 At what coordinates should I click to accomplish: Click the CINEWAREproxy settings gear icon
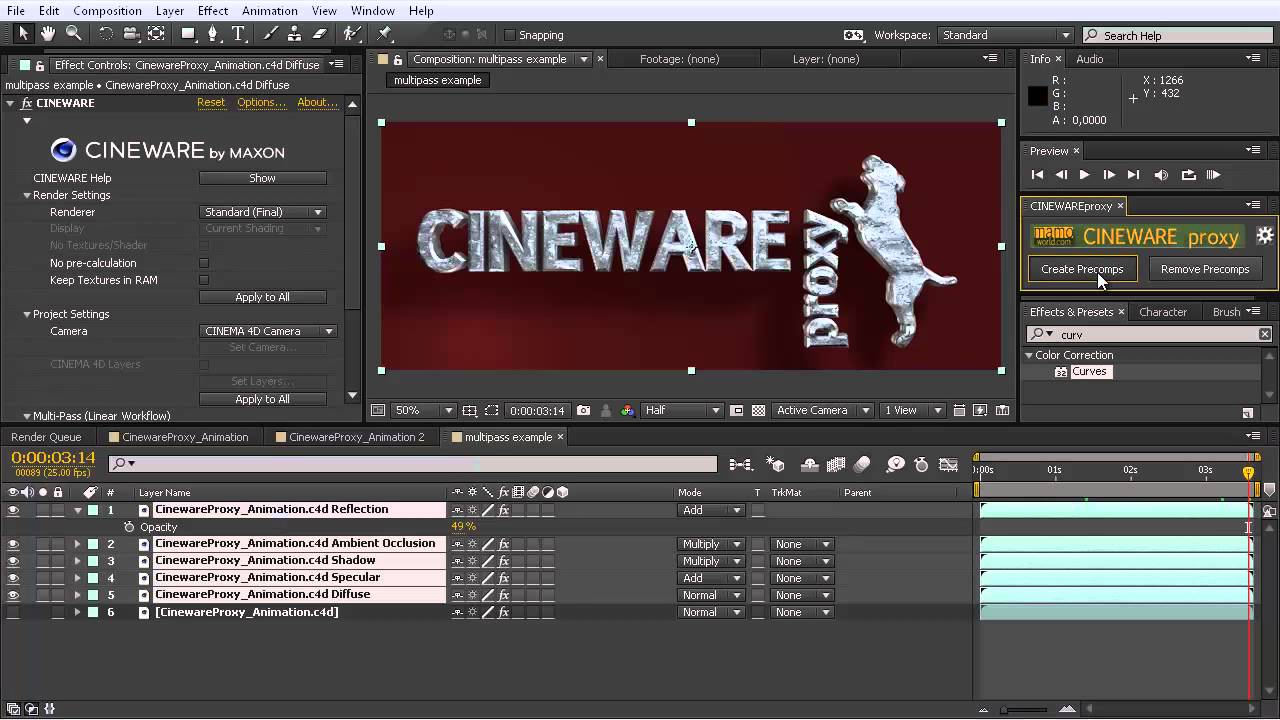pyautogui.click(x=1264, y=236)
